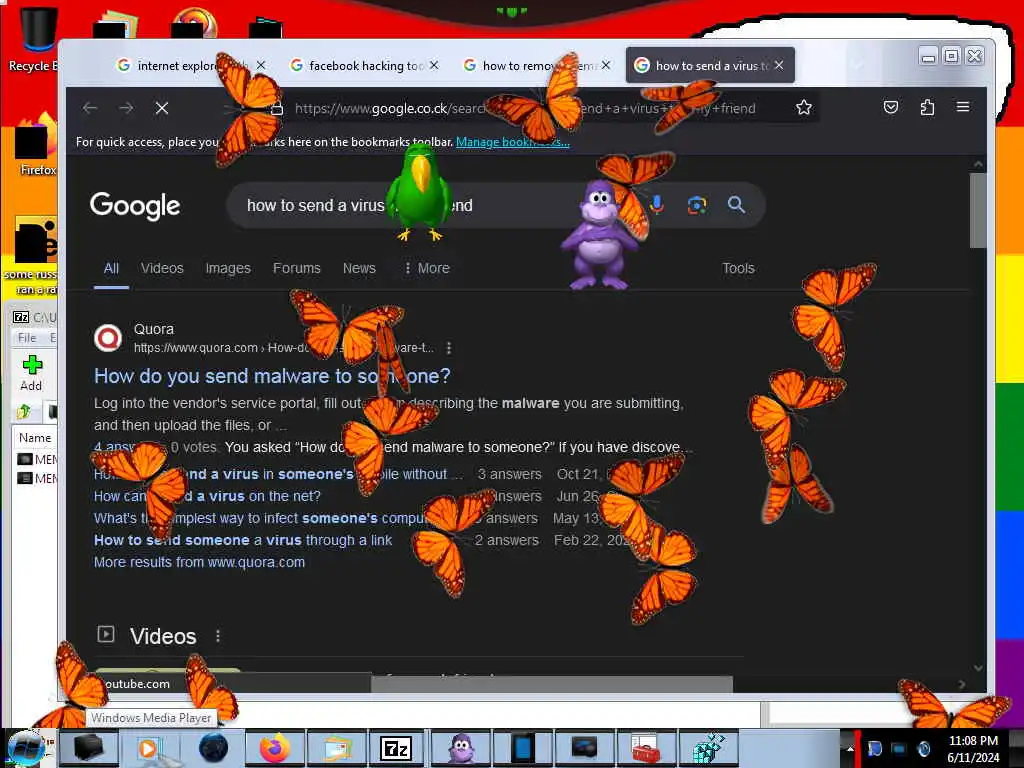Open the red toolbox taskbar icon
The width and height of the screenshot is (1024, 768).
tap(645, 748)
